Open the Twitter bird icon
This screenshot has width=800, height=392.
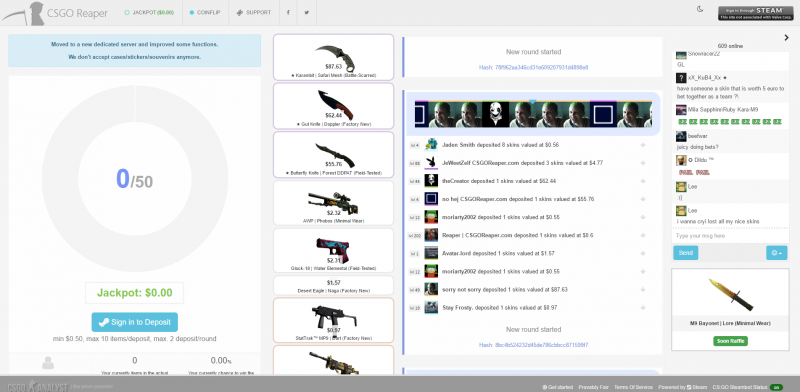[x=307, y=12]
